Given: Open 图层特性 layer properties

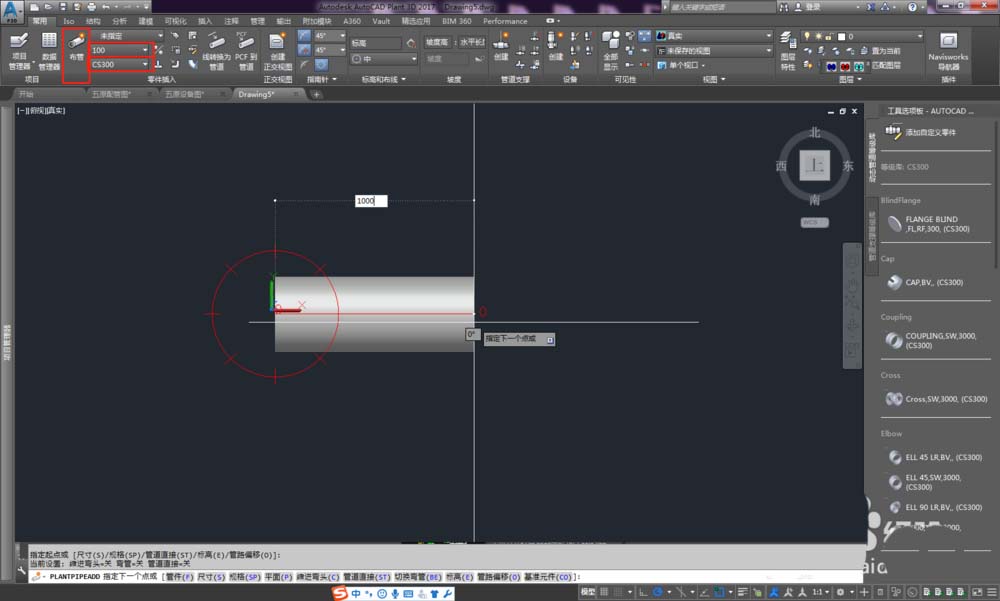Looking at the screenshot, I should pos(788,50).
